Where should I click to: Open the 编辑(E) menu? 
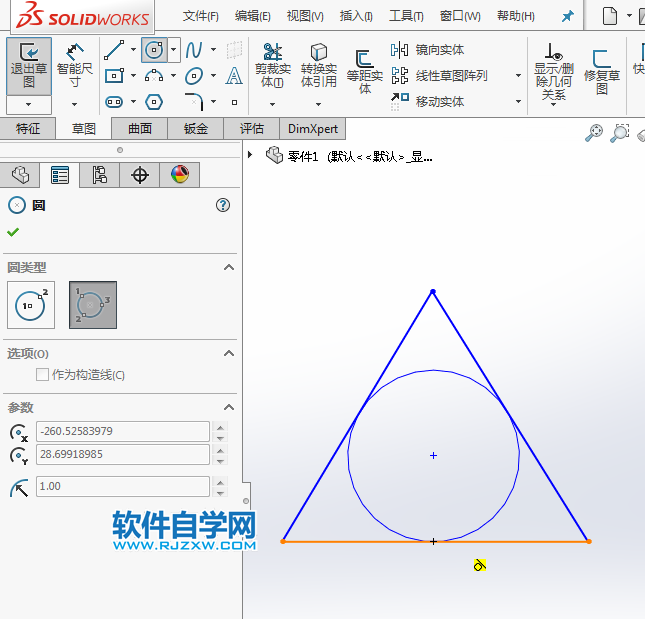[x=253, y=16]
